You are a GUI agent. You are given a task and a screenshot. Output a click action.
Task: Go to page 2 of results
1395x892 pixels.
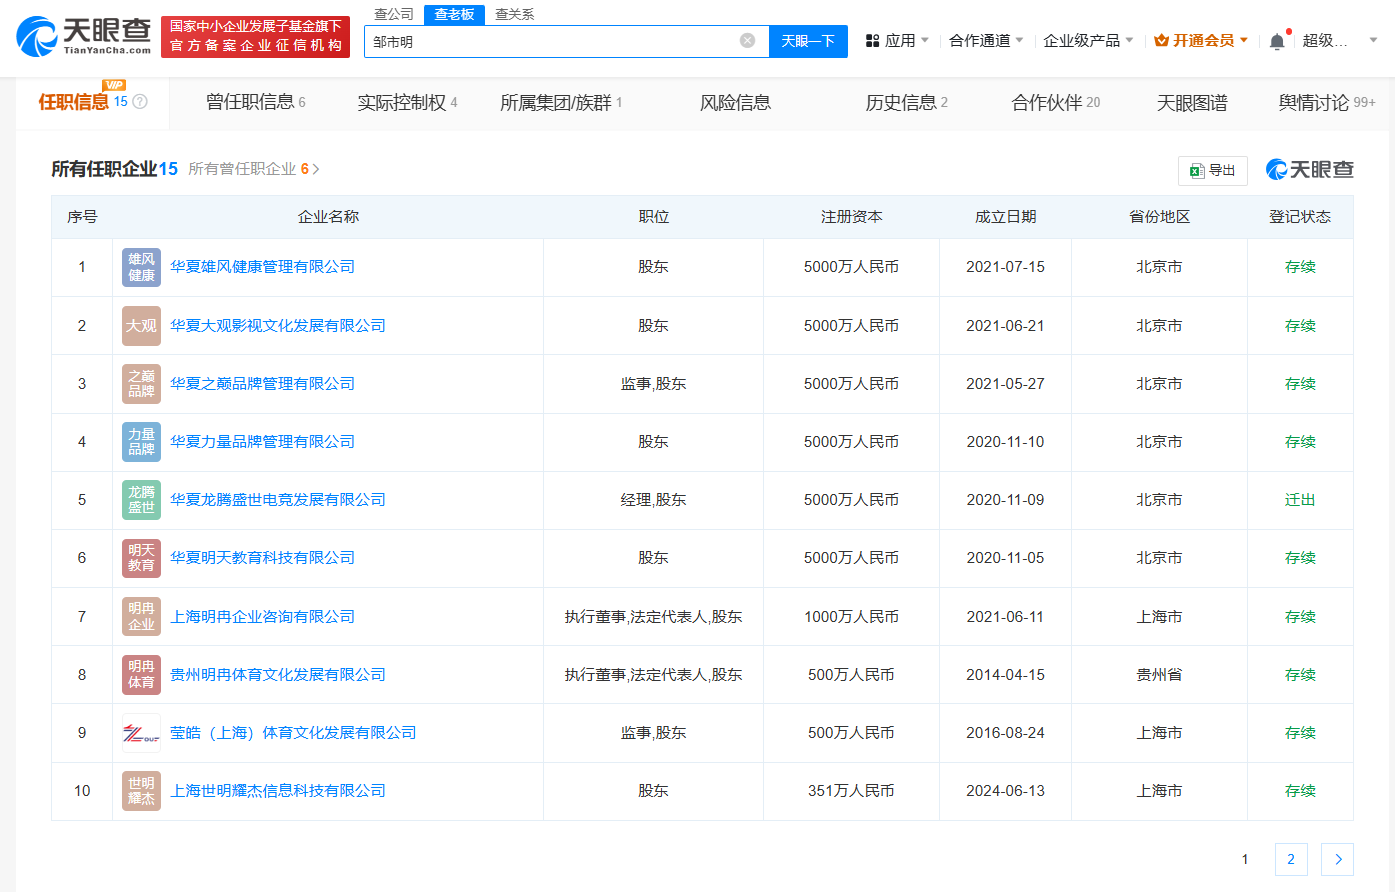click(1290, 859)
